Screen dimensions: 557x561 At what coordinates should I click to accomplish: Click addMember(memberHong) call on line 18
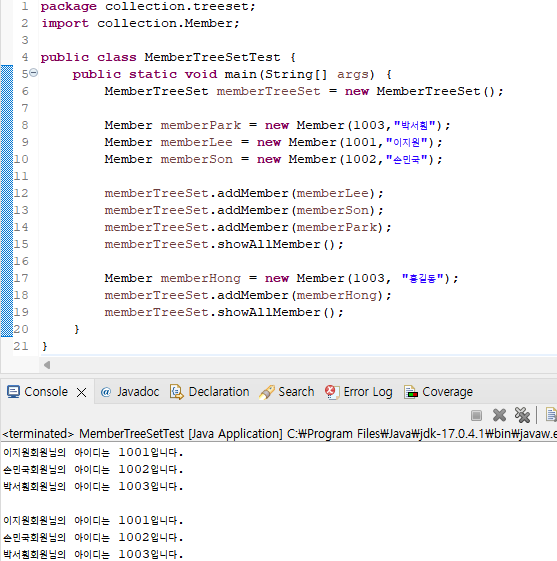pos(300,295)
